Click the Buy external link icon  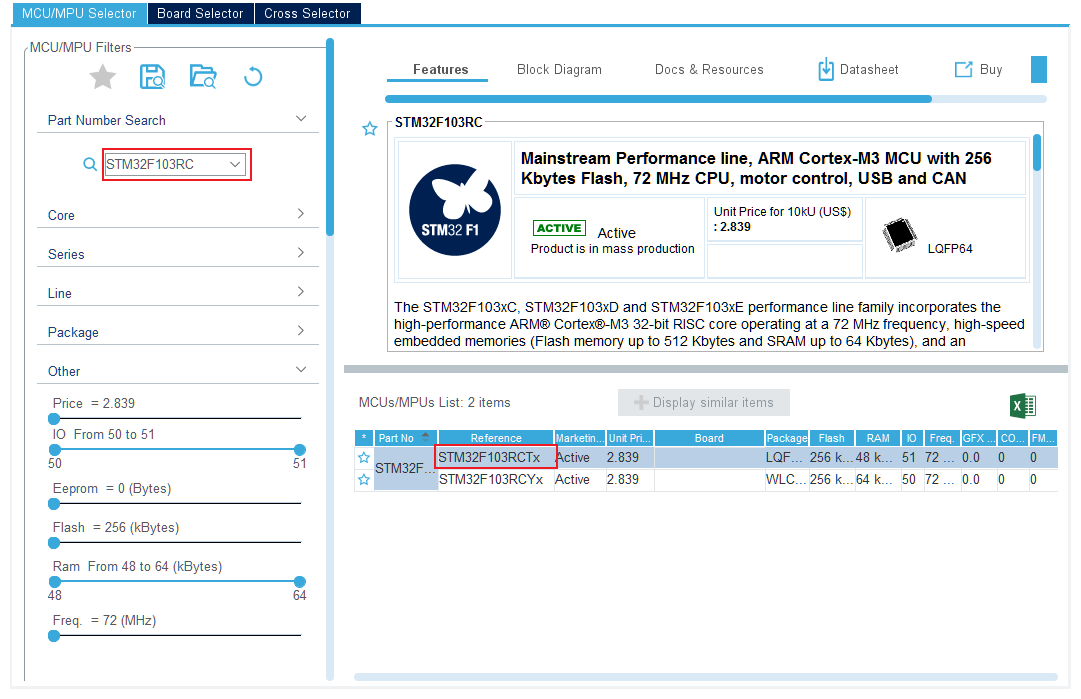tap(963, 70)
